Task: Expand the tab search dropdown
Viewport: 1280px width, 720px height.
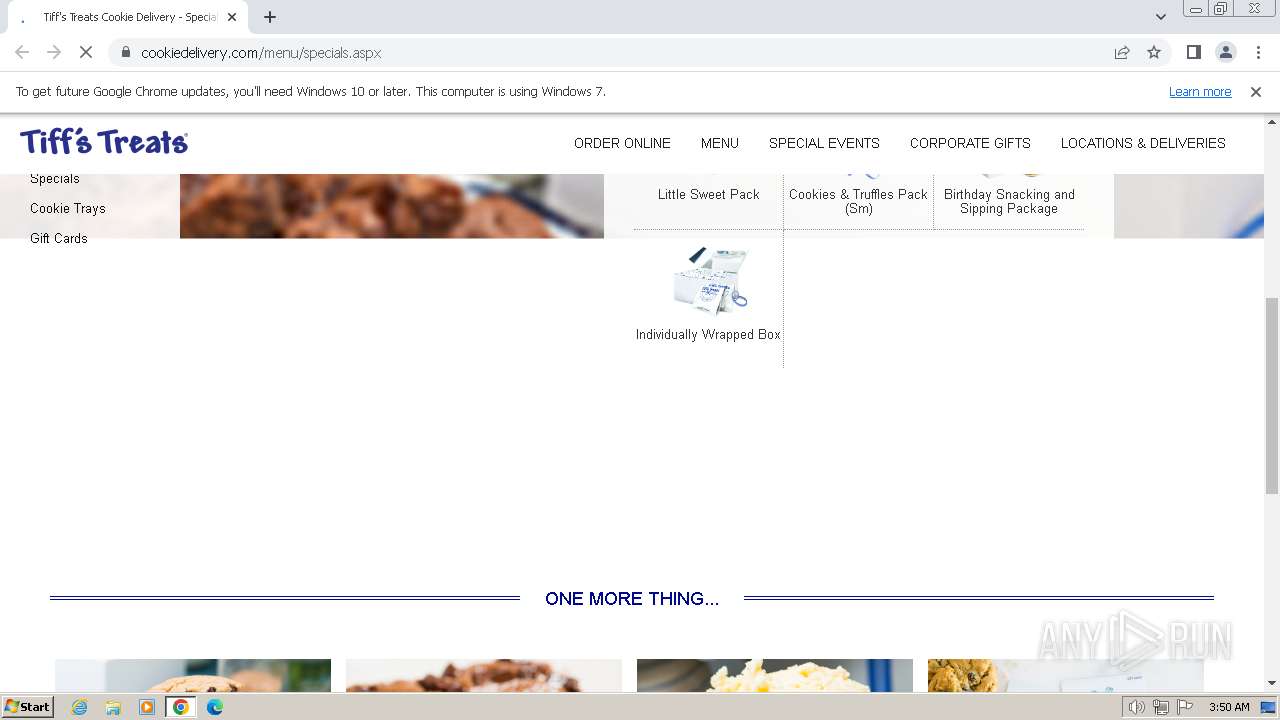Action: tap(1160, 17)
